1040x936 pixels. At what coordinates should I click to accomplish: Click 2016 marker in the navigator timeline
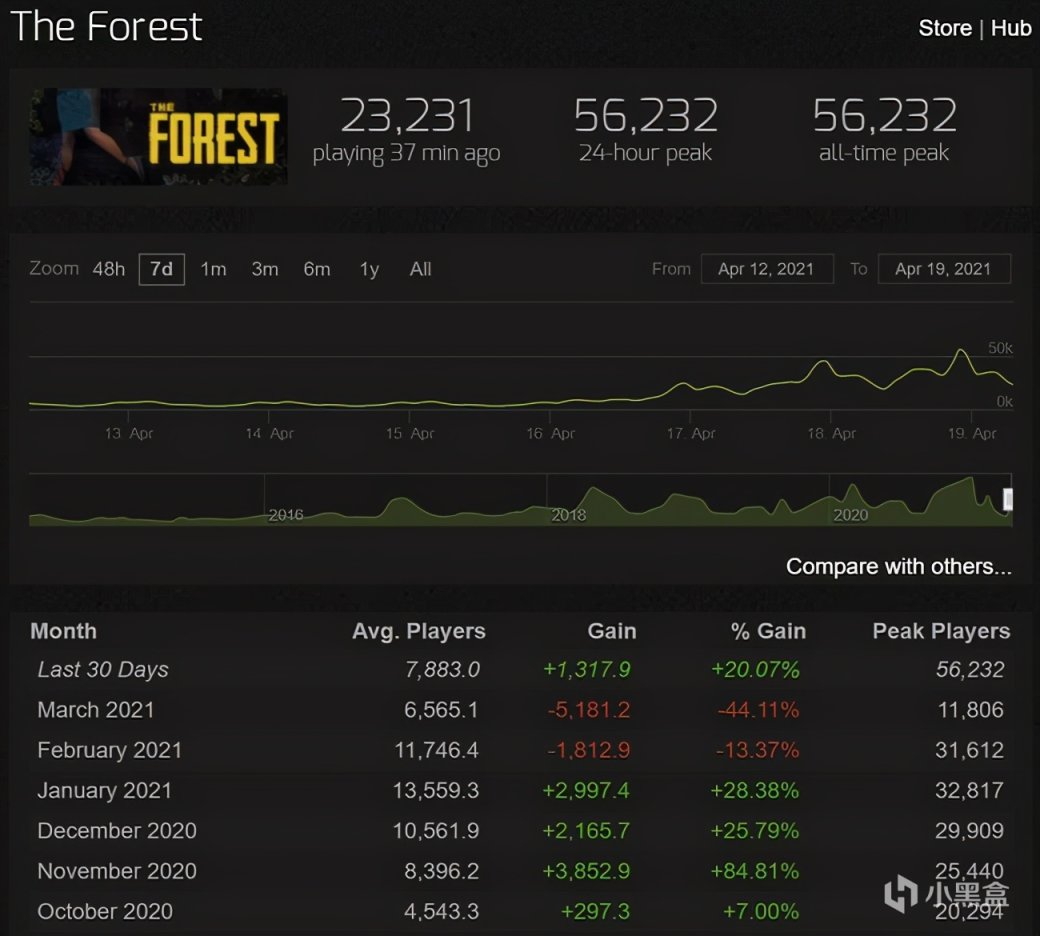tap(286, 515)
